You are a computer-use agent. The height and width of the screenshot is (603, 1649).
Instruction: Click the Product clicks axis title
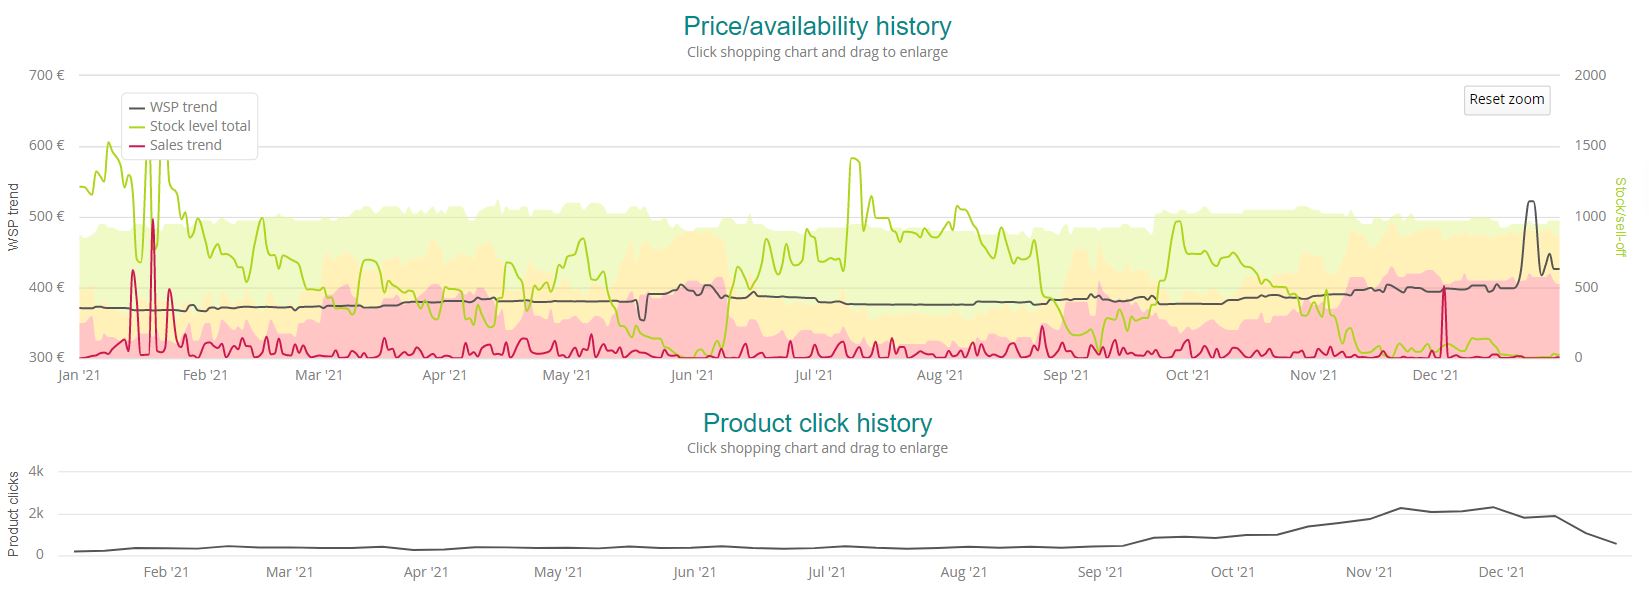click(x=13, y=513)
